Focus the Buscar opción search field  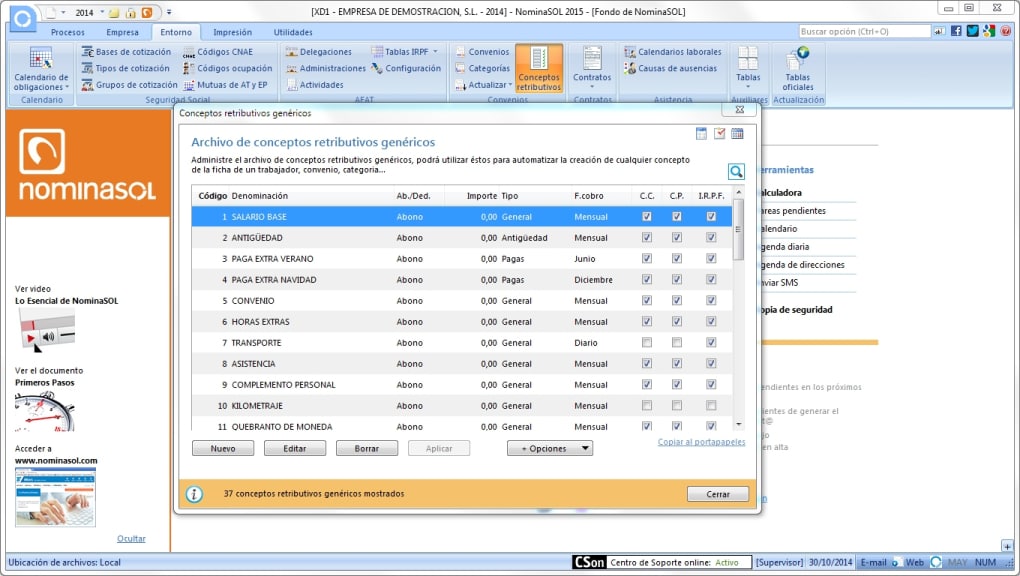pos(865,31)
